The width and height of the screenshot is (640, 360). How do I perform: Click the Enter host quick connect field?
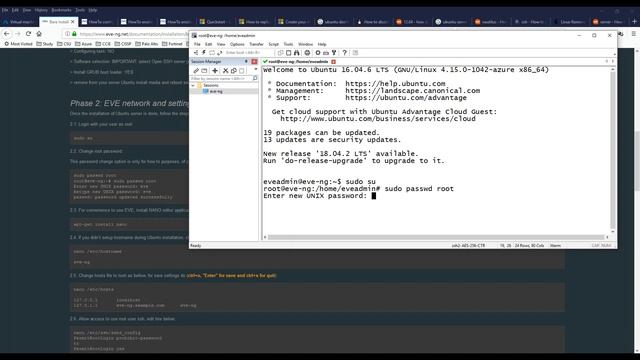pyautogui.click(x=248, y=53)
